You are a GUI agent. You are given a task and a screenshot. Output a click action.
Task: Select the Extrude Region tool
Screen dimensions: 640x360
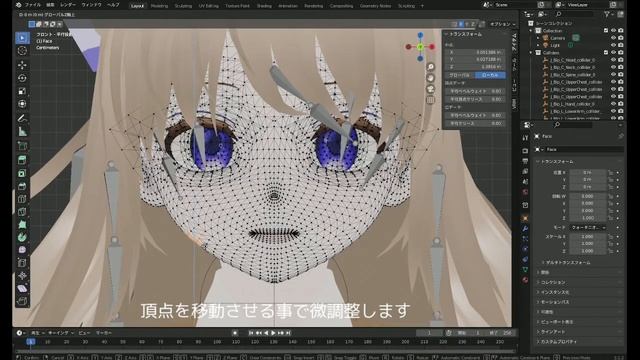click(22, 160)
